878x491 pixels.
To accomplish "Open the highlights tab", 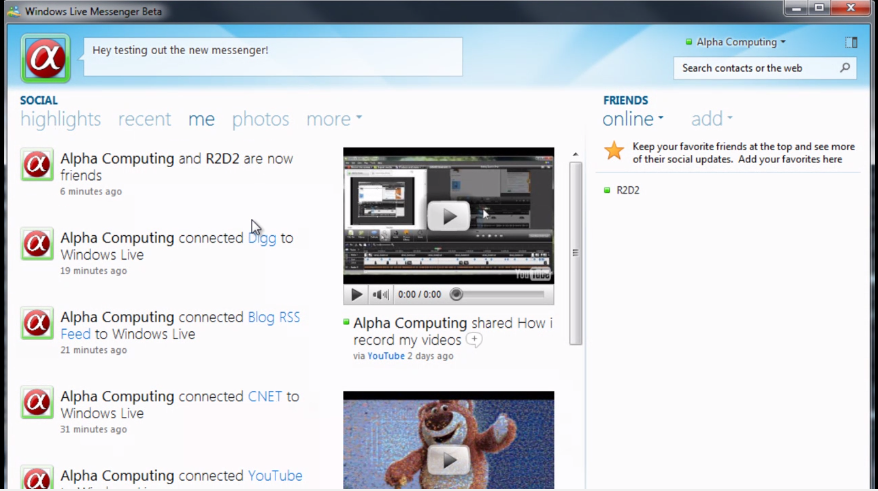I will coord(60,119).
